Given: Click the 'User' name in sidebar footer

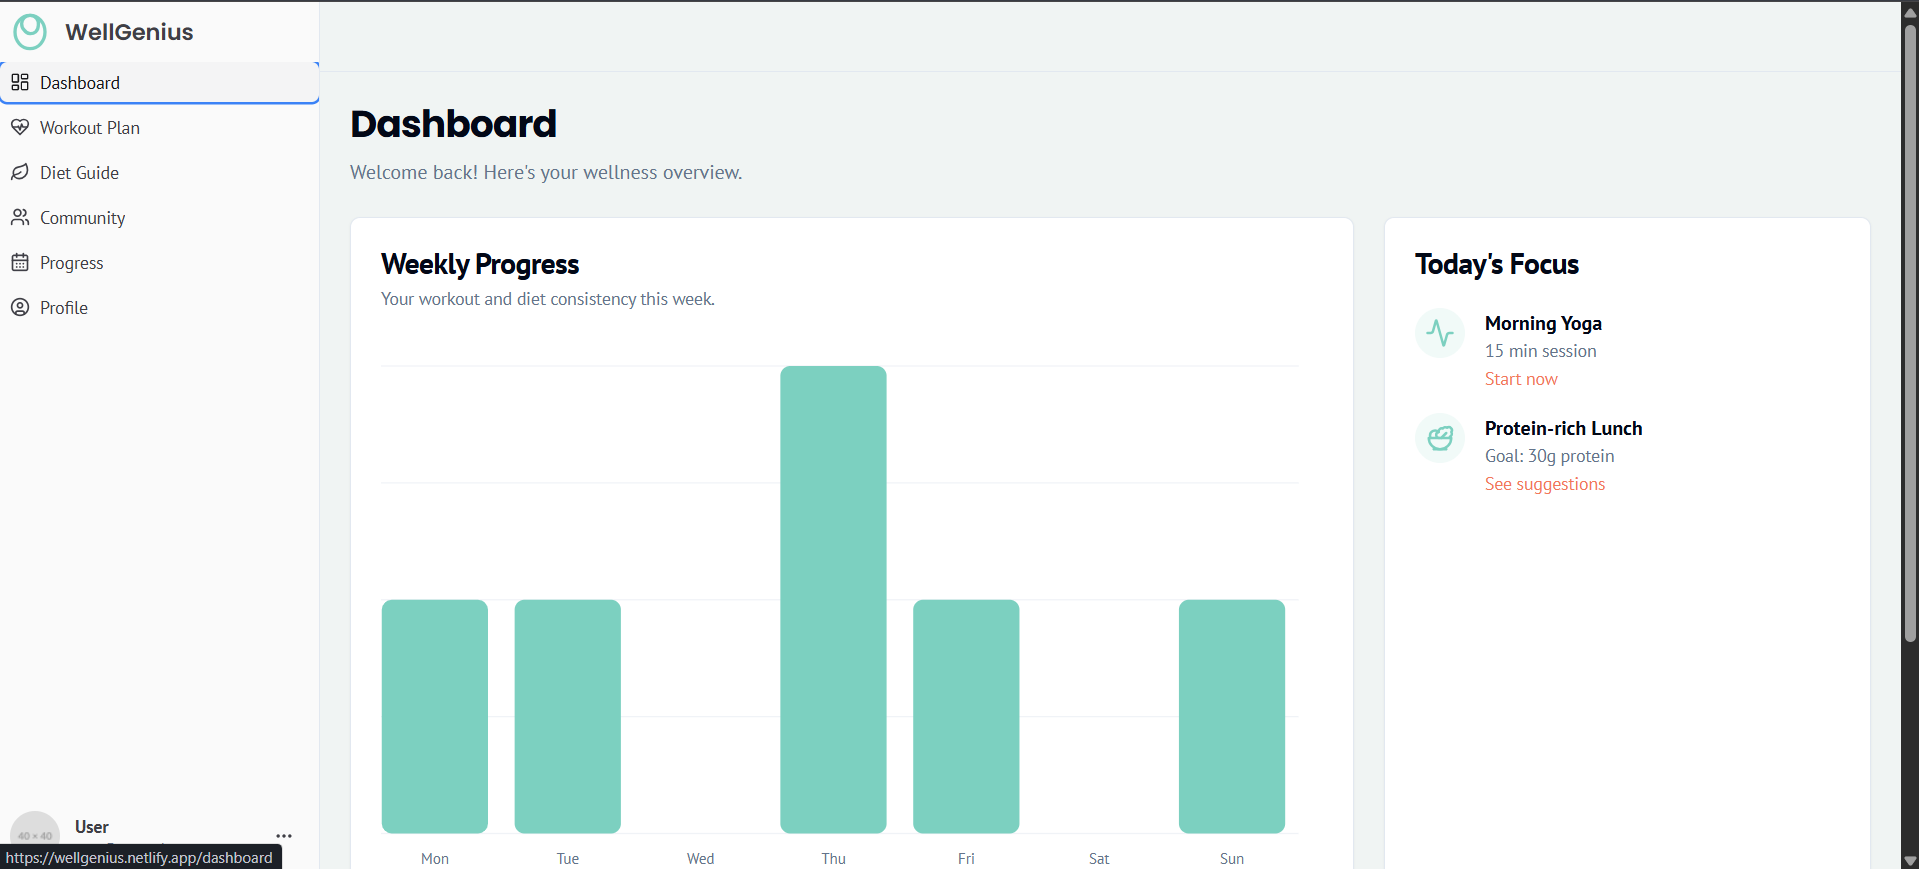Looking at the screenshot, I should pos(92,827).
